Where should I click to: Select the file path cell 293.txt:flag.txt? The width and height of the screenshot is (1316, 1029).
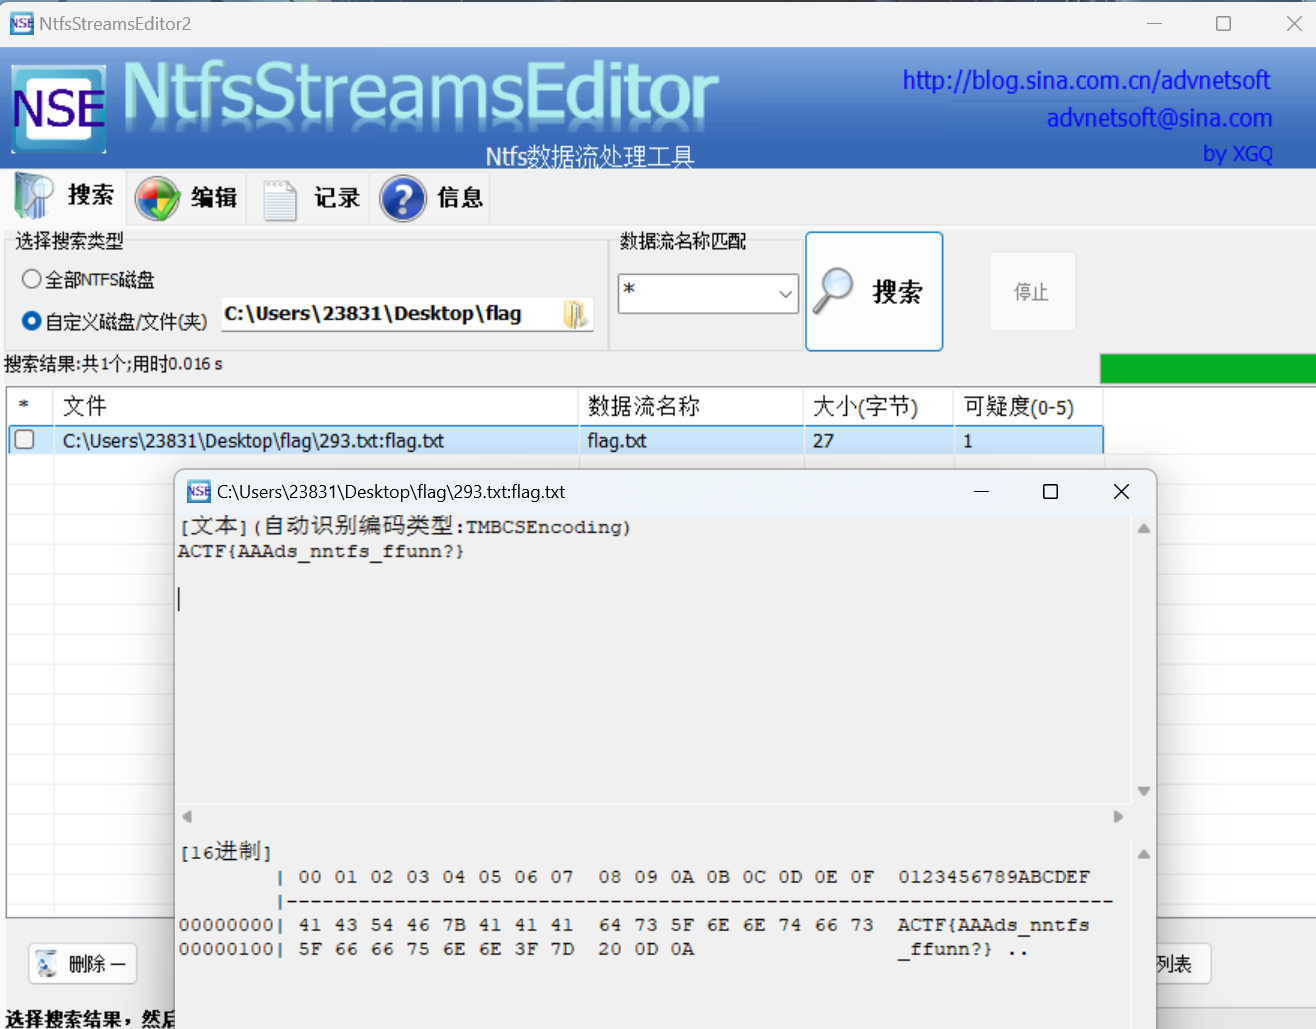315,441
